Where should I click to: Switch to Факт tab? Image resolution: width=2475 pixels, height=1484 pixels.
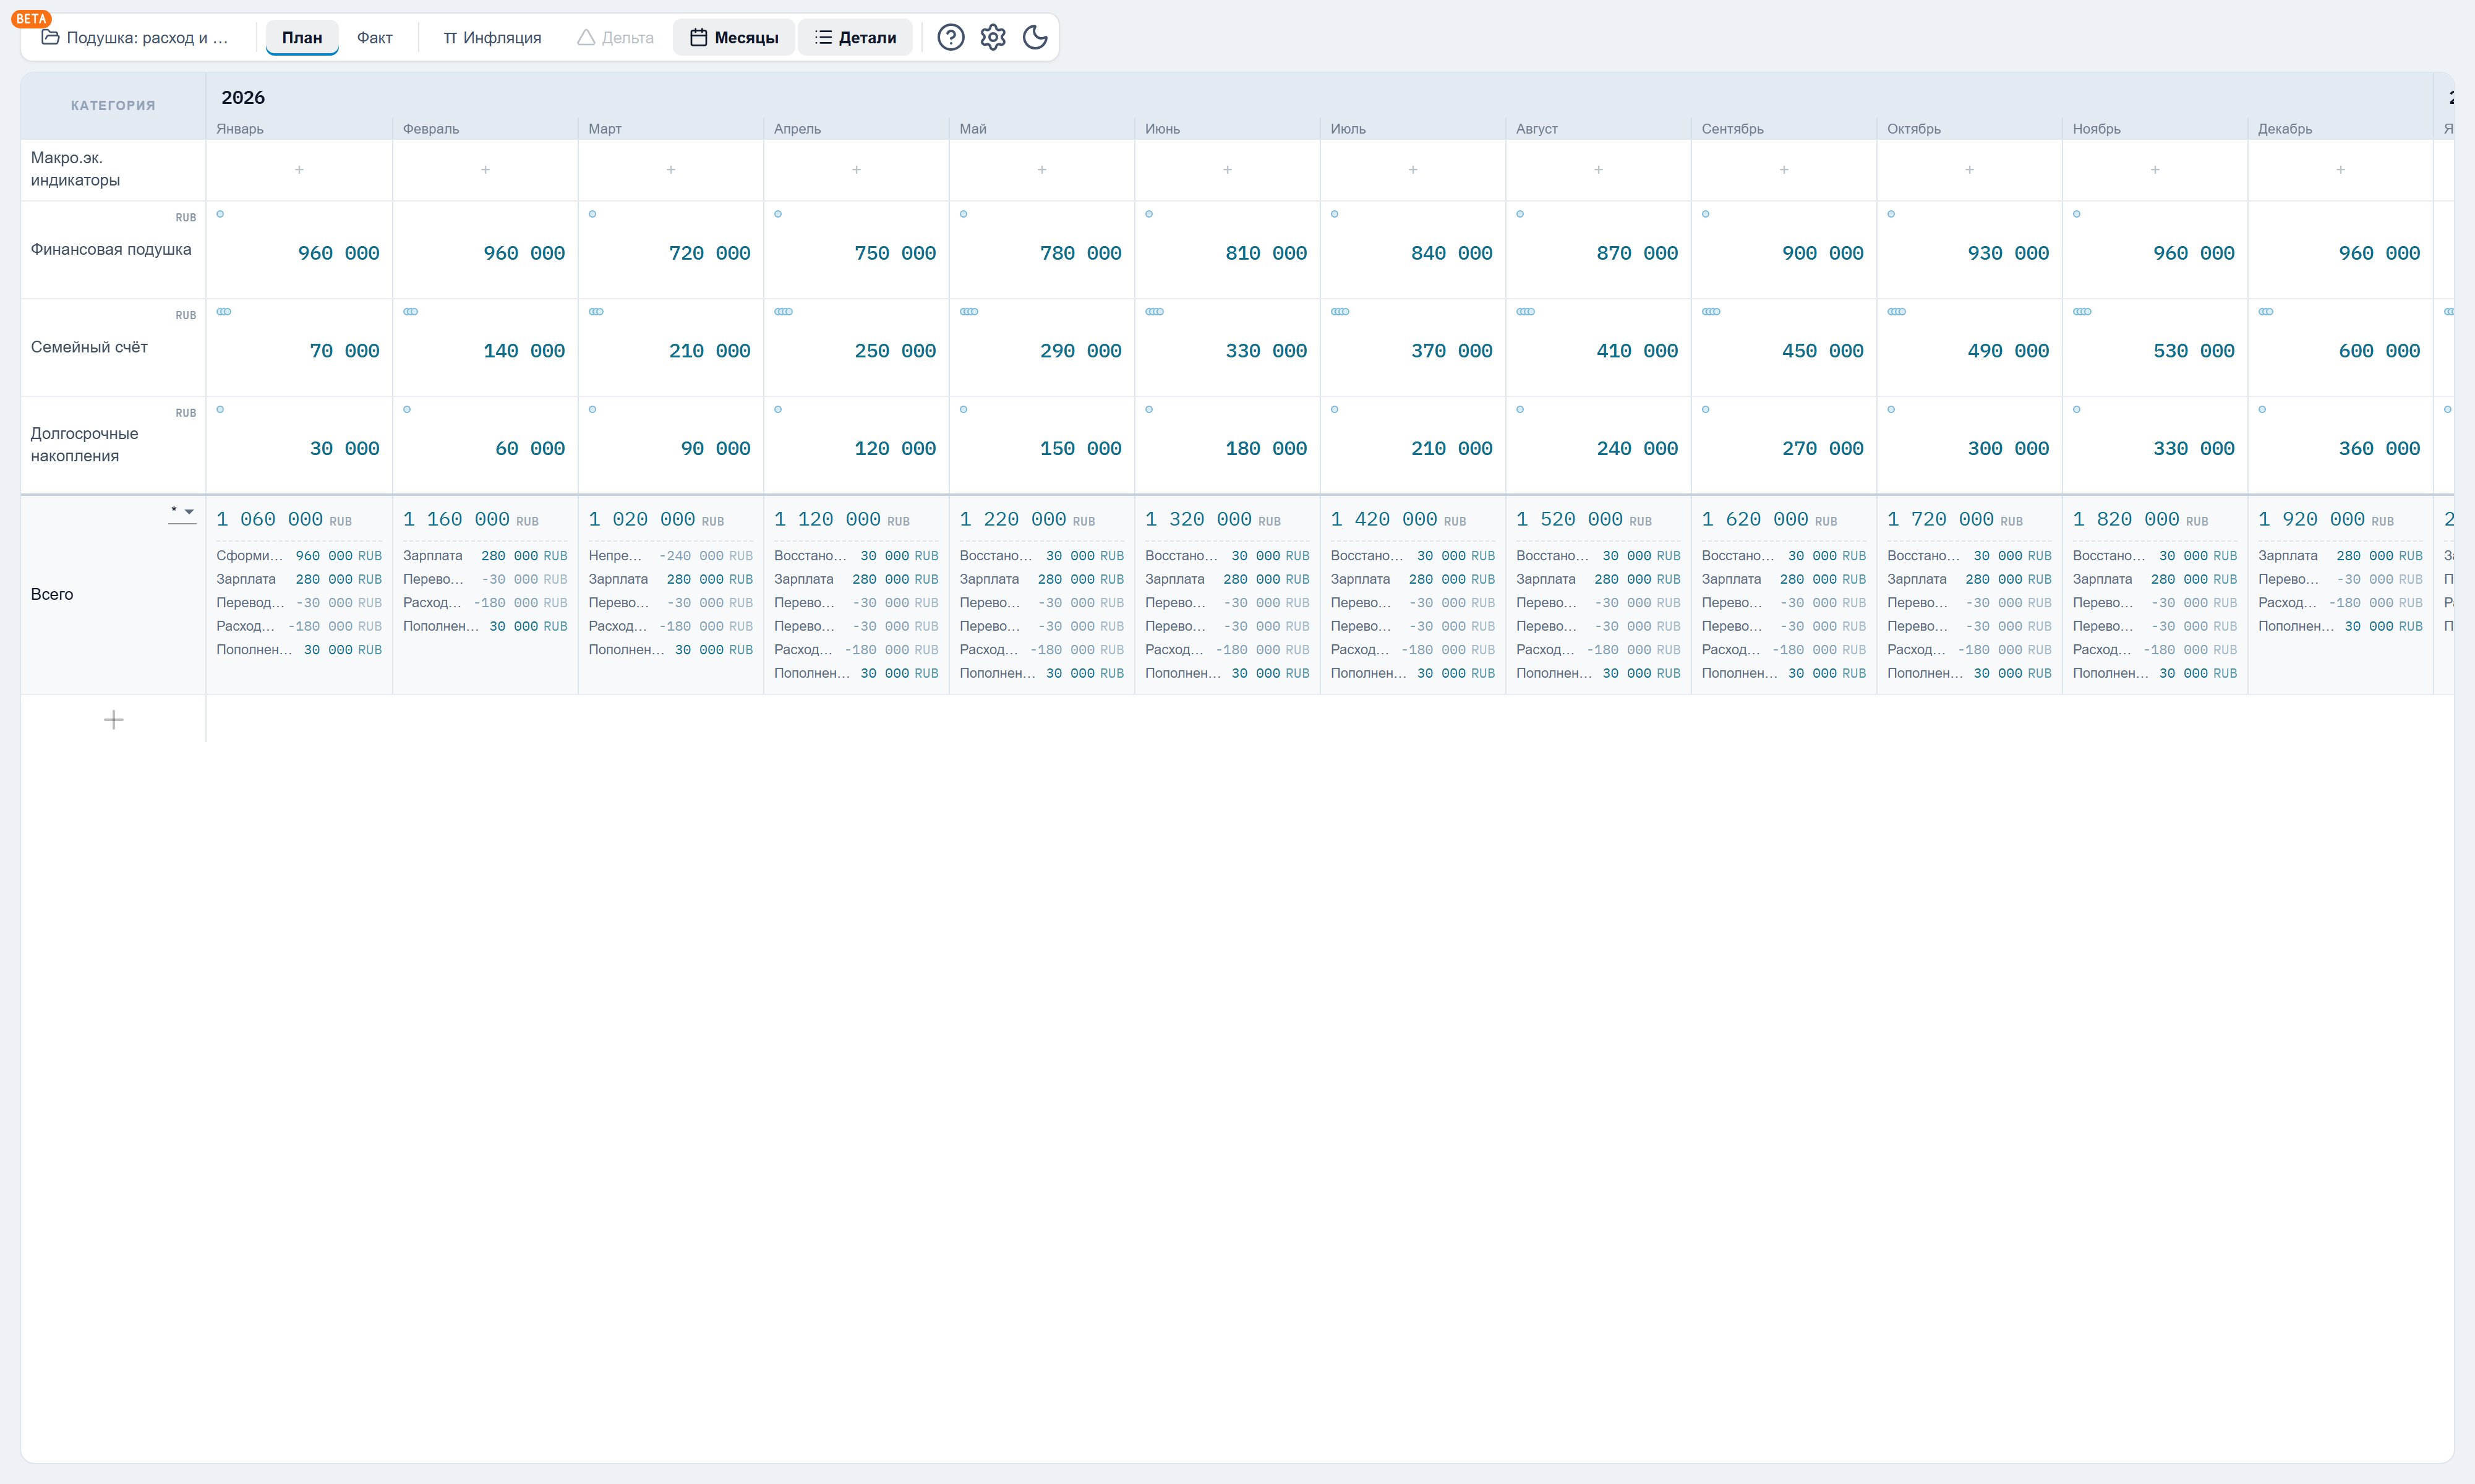tap(375, 37)
